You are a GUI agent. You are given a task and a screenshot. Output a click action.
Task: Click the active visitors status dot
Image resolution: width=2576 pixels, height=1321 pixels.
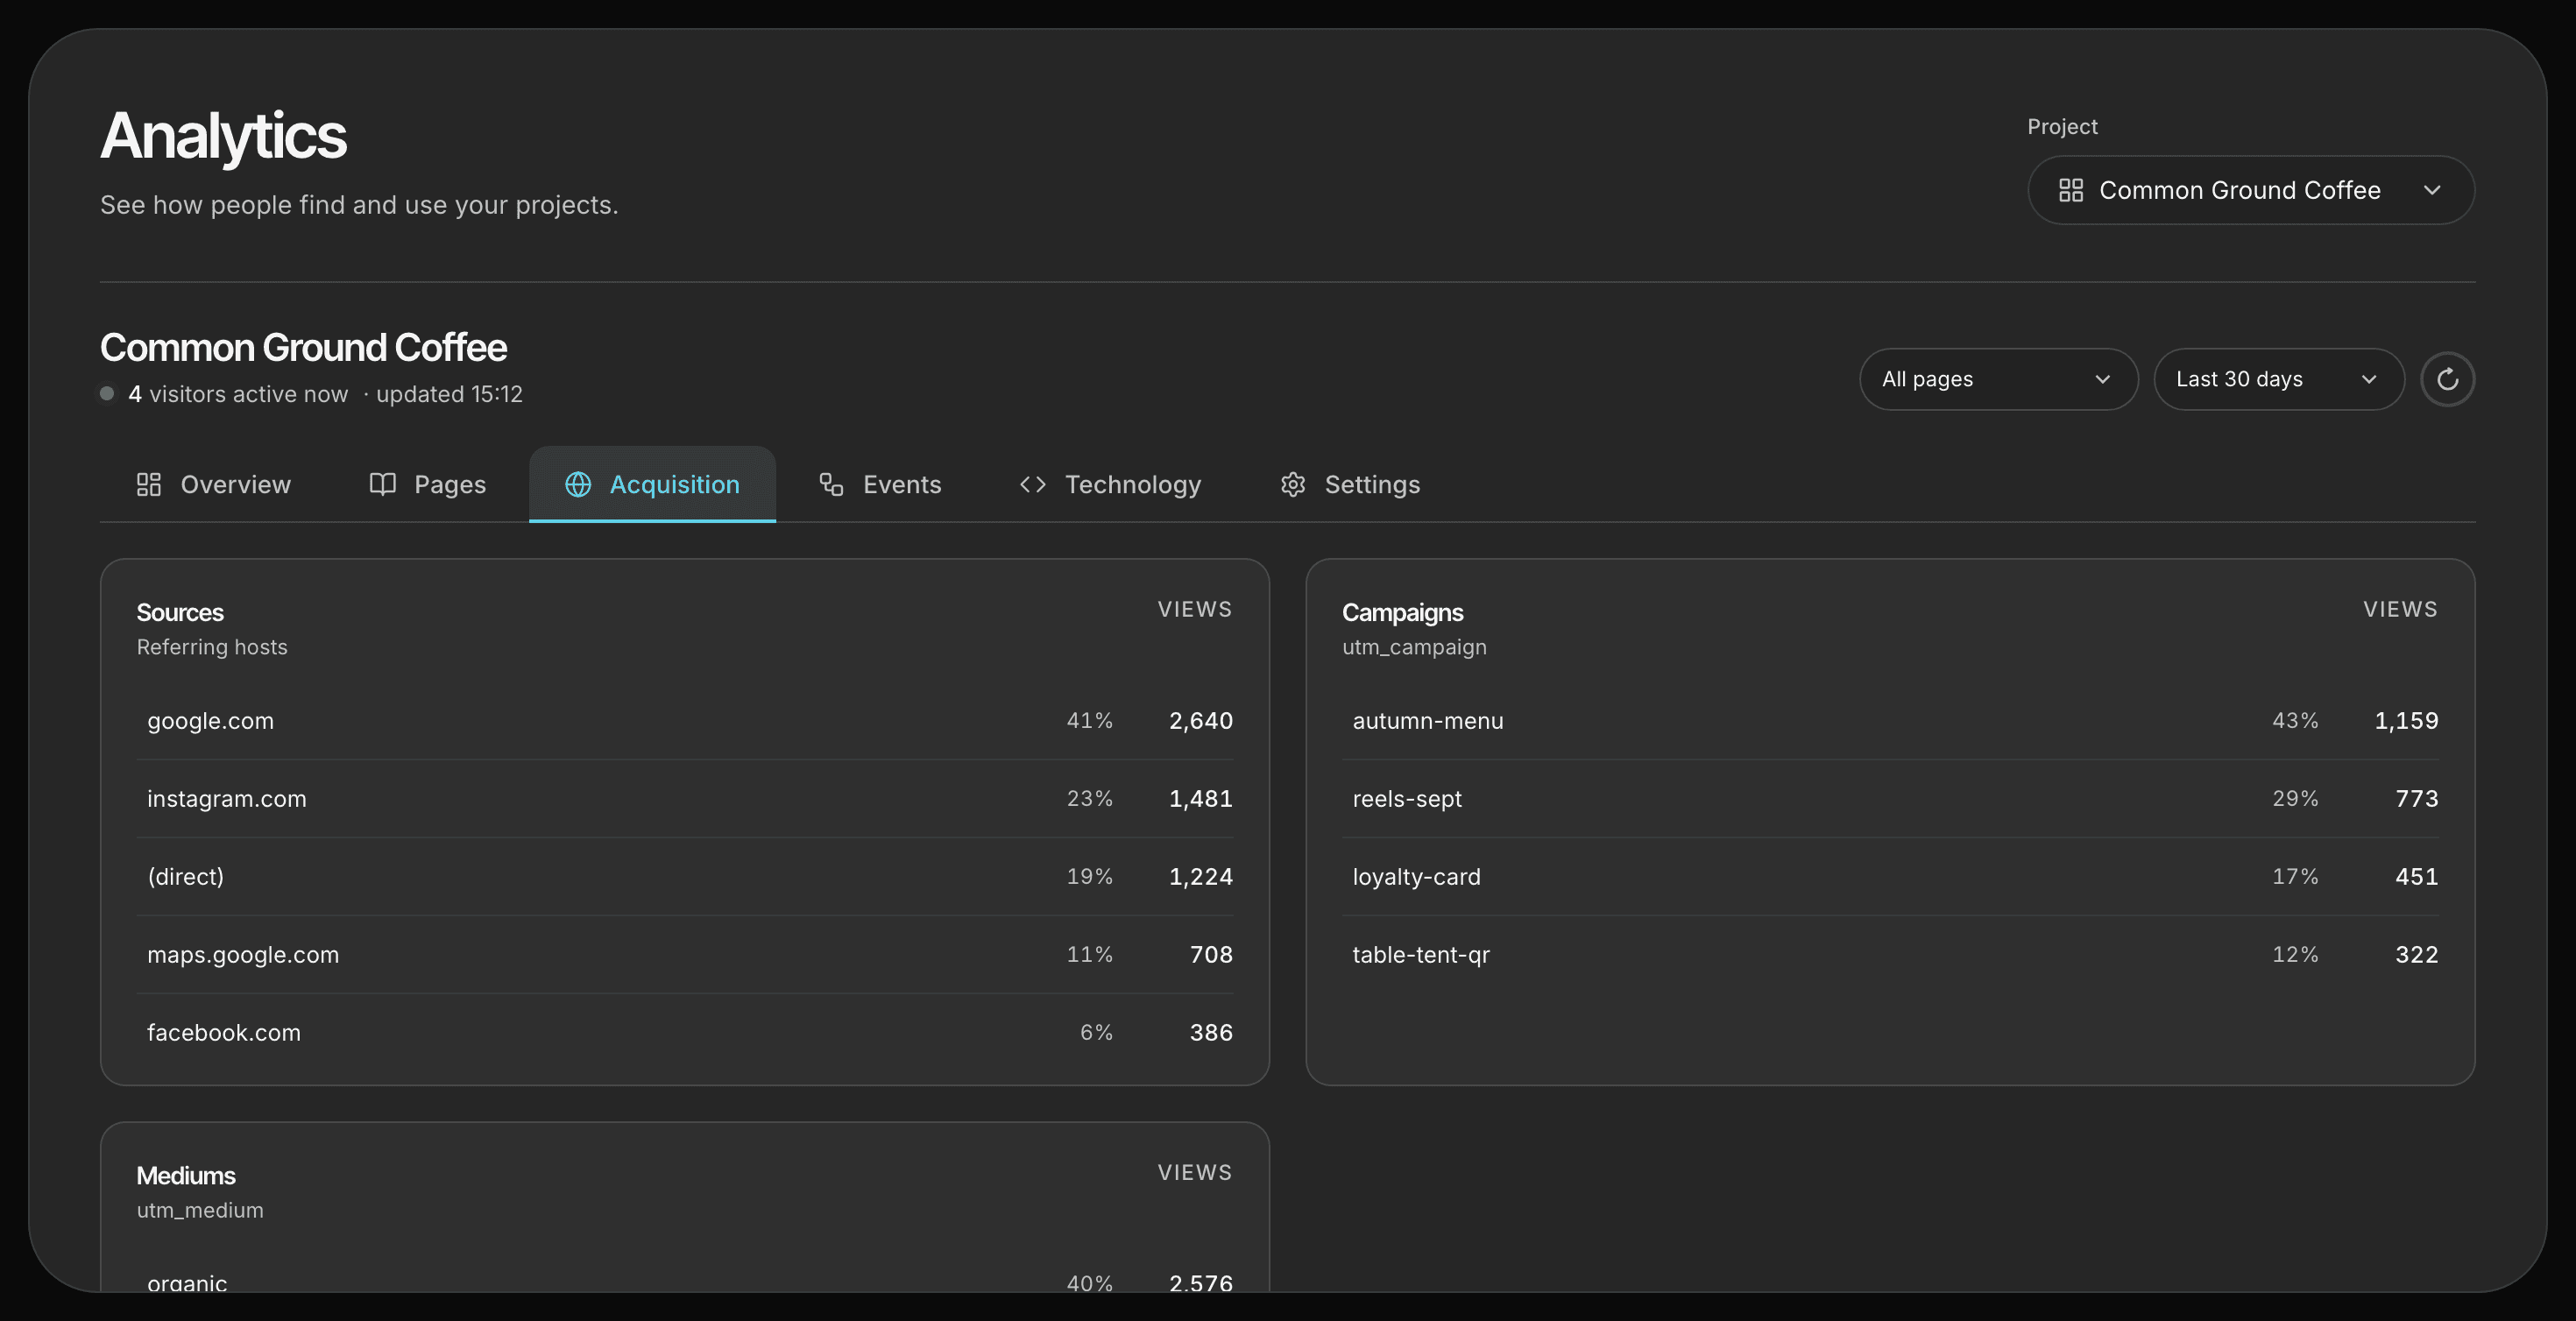click(107, 393)
